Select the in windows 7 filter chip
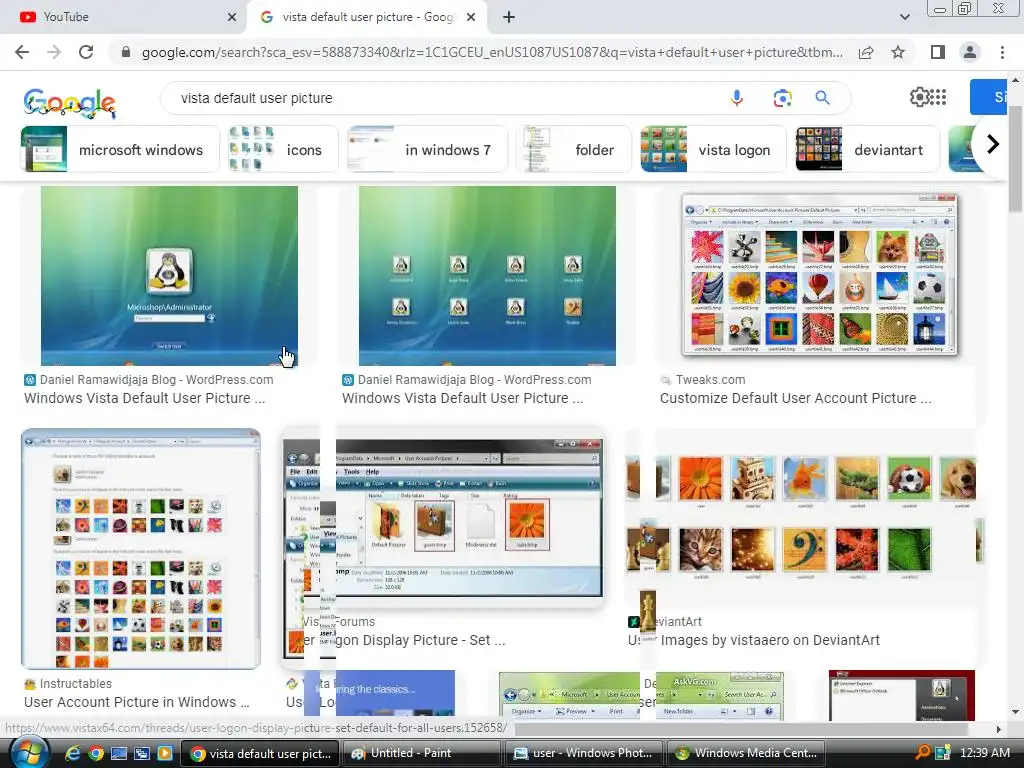Viewport: 1024px width, 768px height. 427,150
